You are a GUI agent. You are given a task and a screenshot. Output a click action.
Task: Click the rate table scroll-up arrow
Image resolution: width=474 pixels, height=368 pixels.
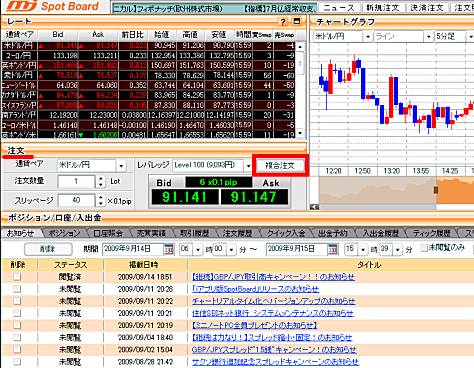point(300,47)
